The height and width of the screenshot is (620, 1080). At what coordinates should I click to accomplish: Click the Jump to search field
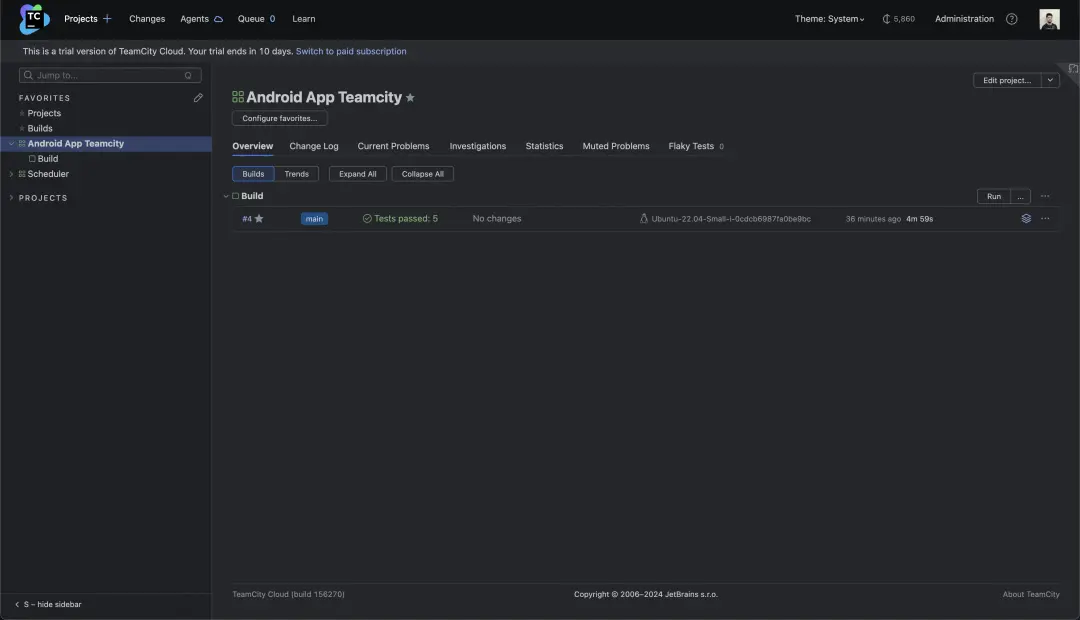(110, 75)
